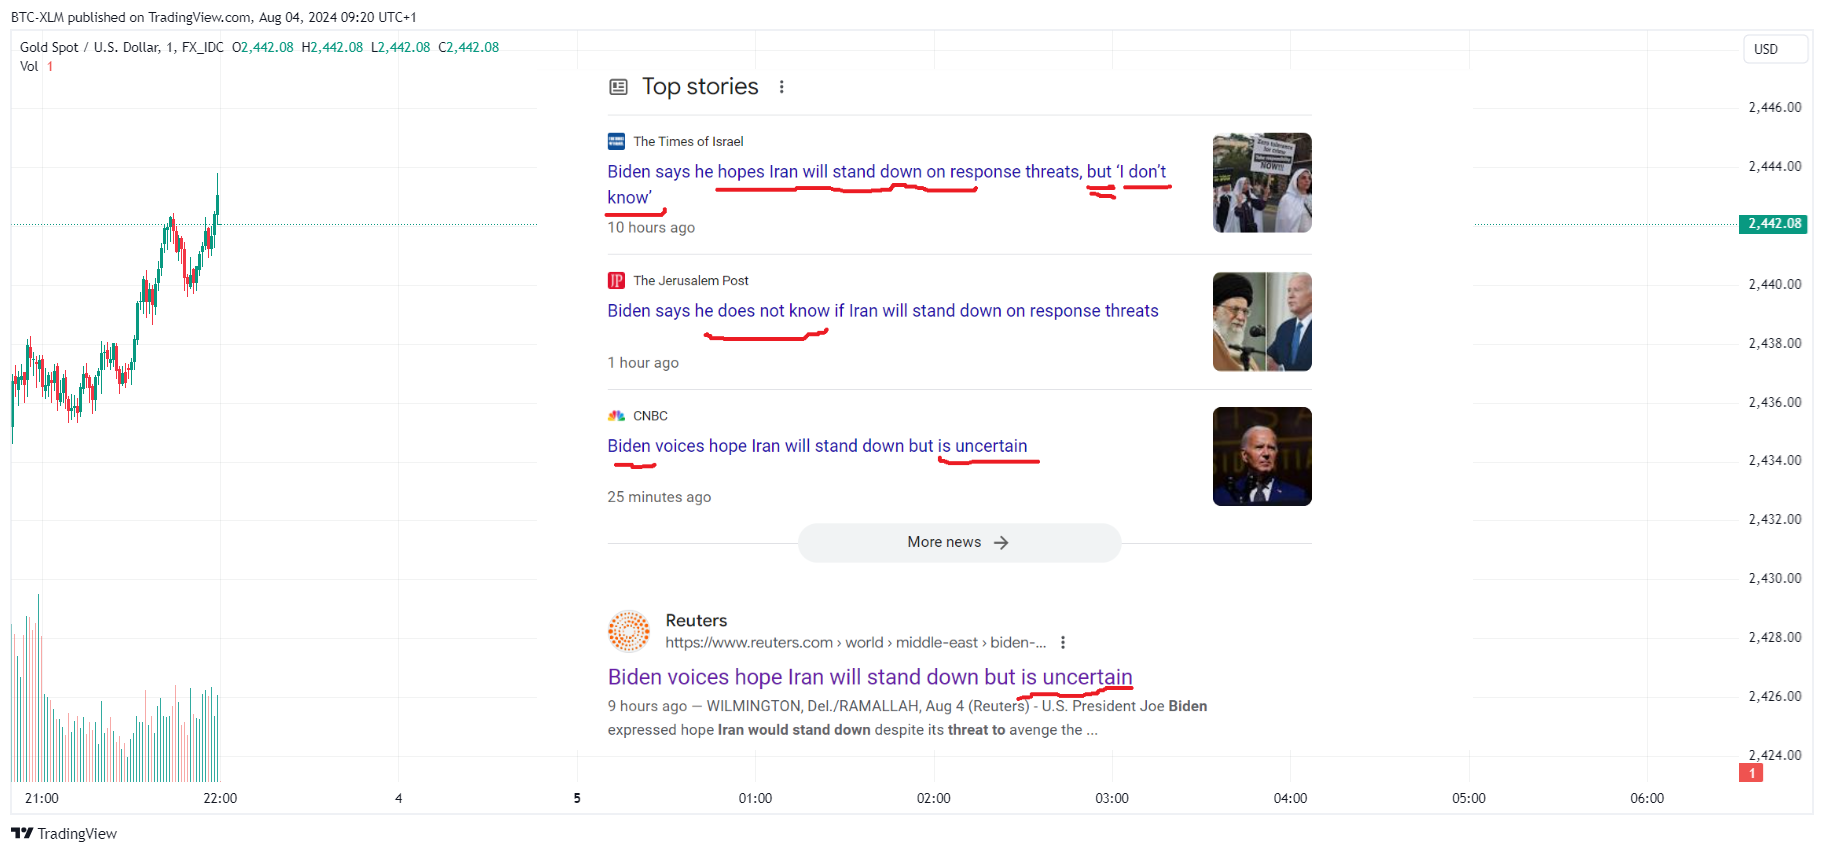
Task: Click The Jerusalem Post source name
Action: point(691,280)
